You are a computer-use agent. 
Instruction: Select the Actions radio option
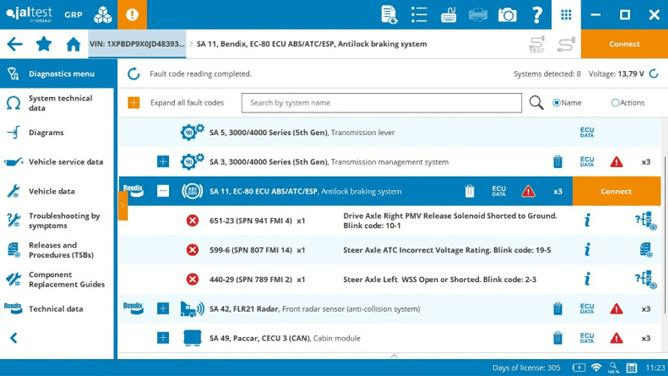pyautogui.click(x=615, y=103)
